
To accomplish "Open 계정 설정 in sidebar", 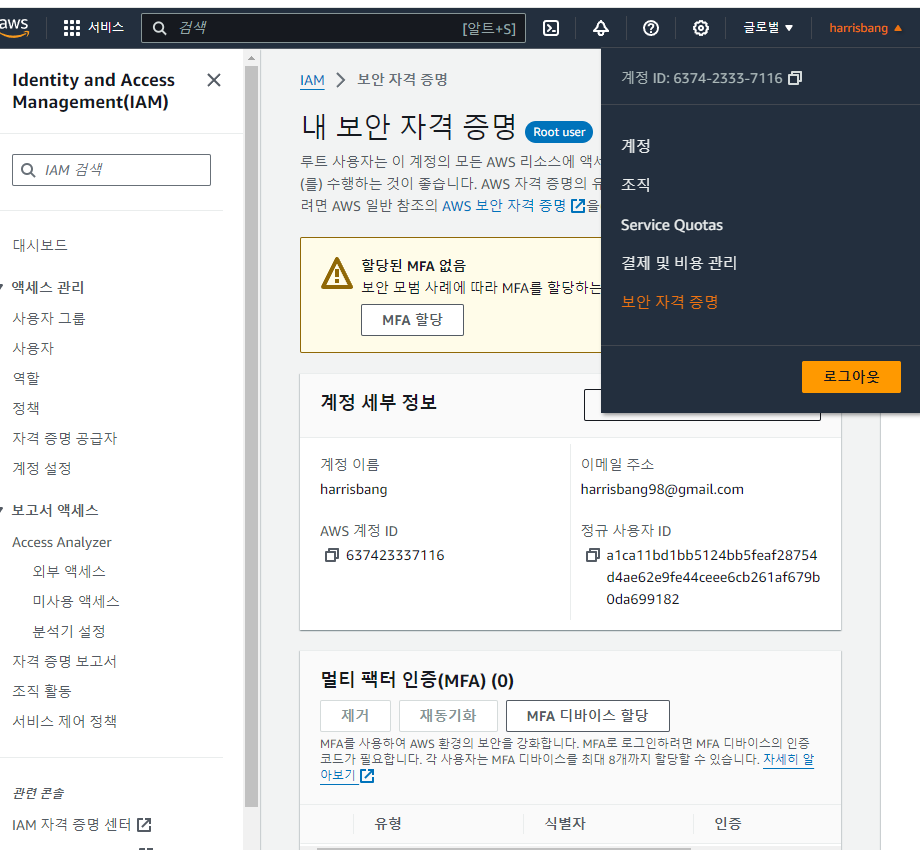I will [42, 468].
